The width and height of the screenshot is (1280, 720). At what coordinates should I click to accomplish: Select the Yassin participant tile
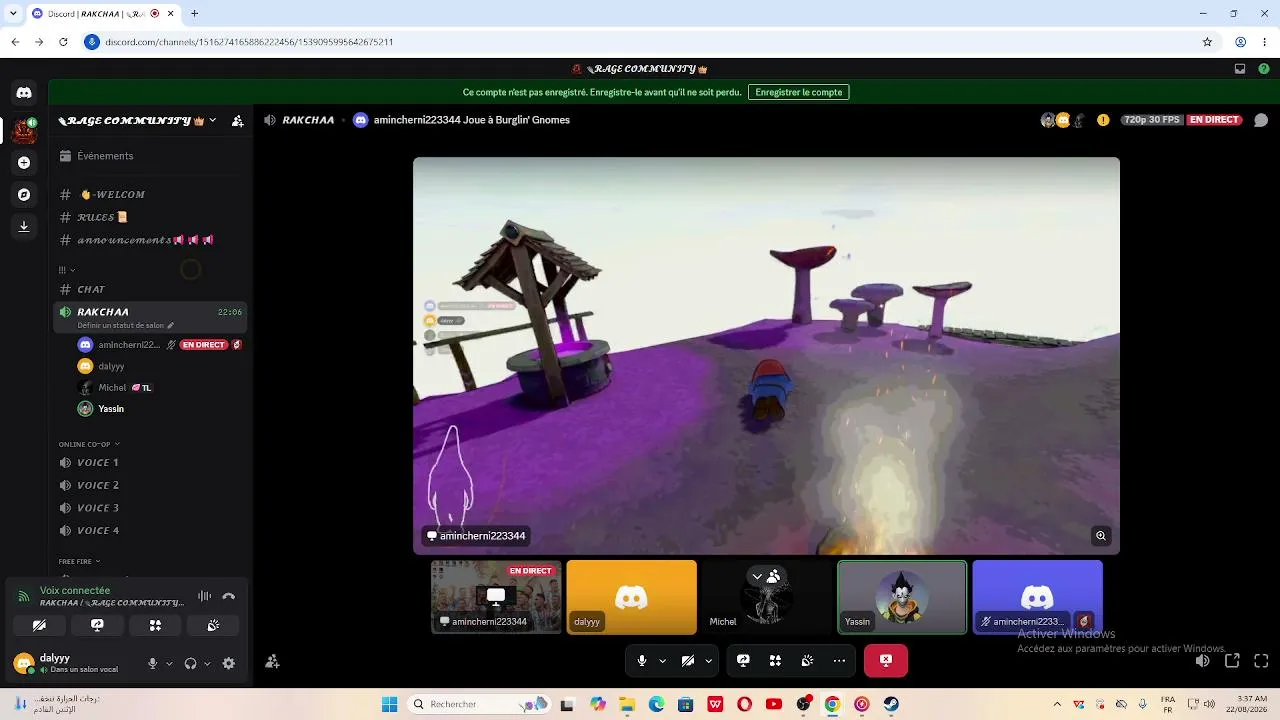[x=902, y=597]
